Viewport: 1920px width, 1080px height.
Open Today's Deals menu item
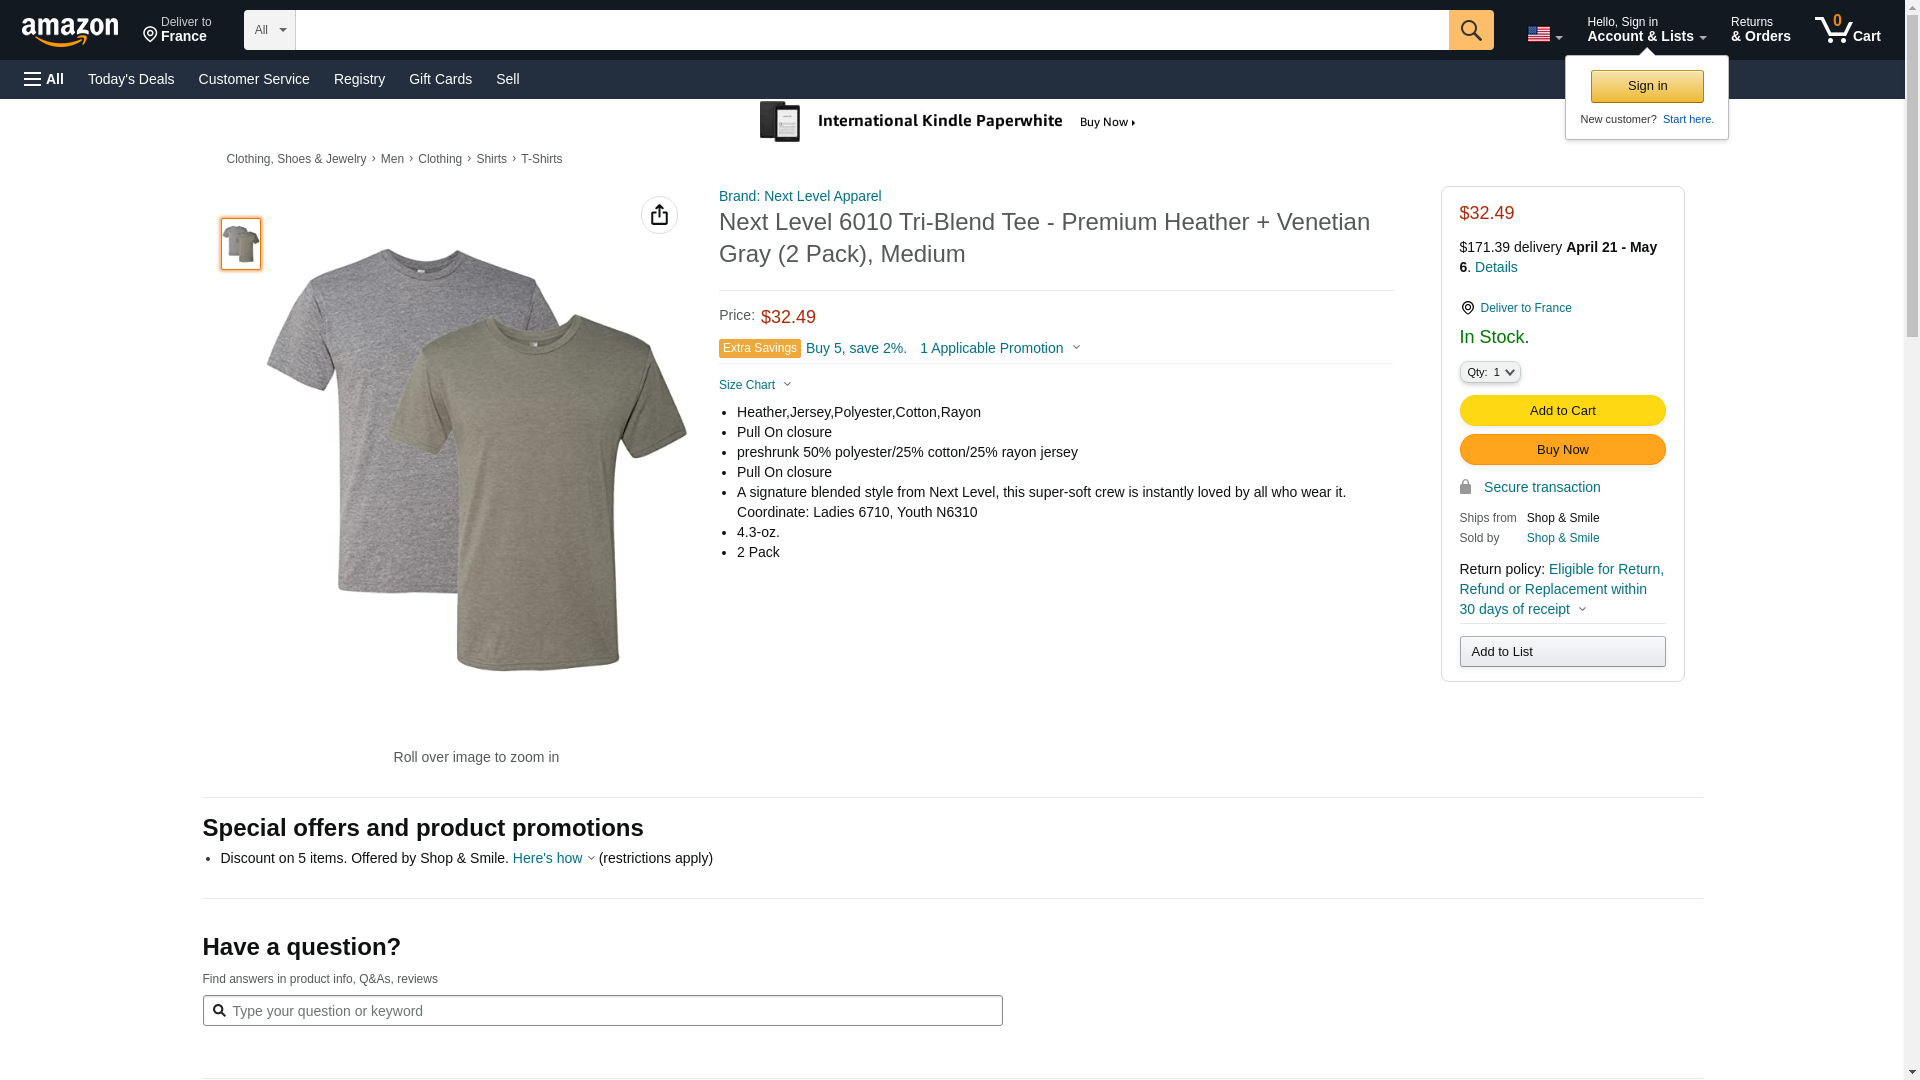[x=131, y=79]
